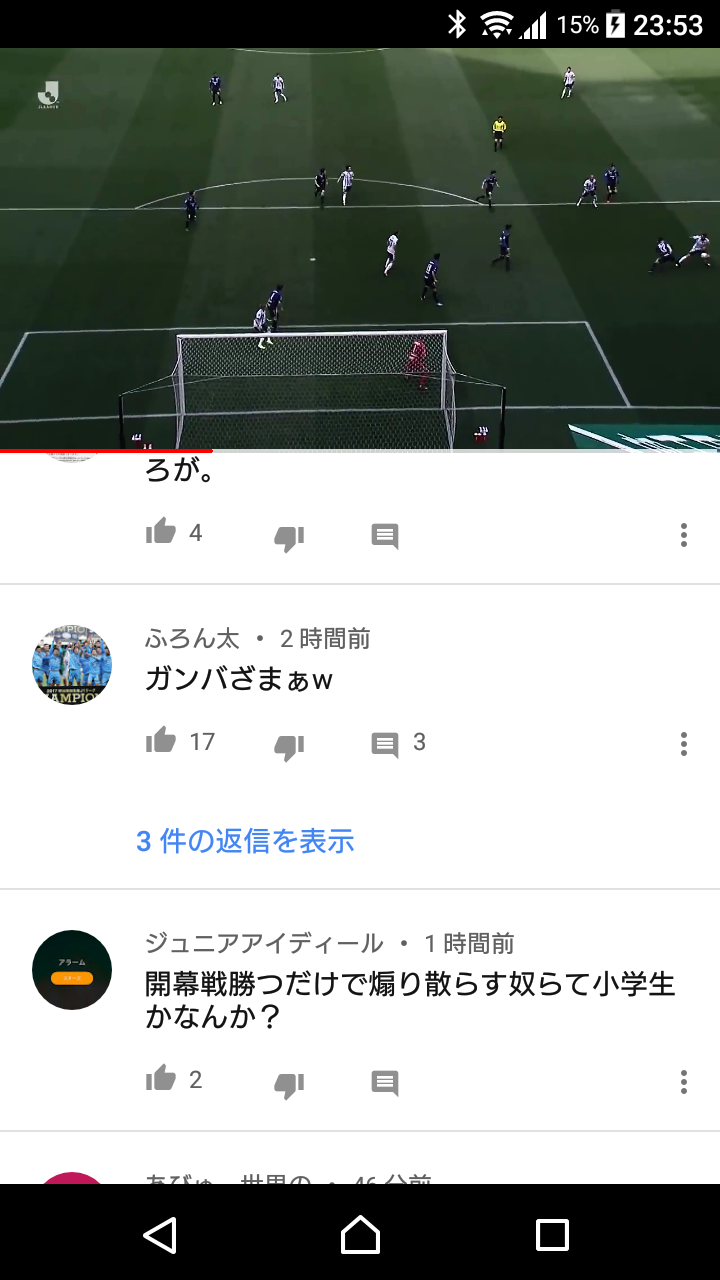Screen dimensions: 720x1280
Task: Dislike the ガンバざまぁw comment
Action: click(x=289, y=746)
